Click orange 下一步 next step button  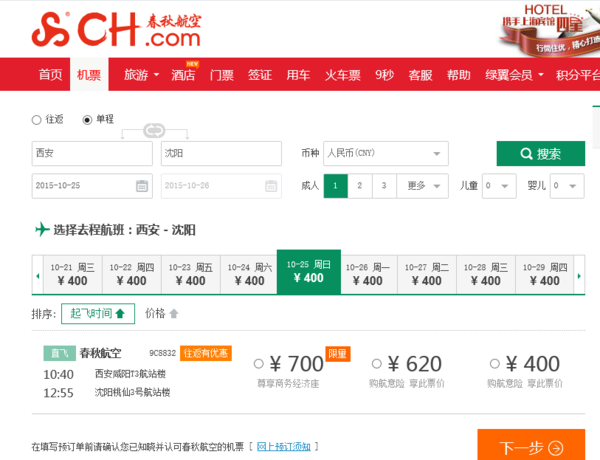point(531,446)
